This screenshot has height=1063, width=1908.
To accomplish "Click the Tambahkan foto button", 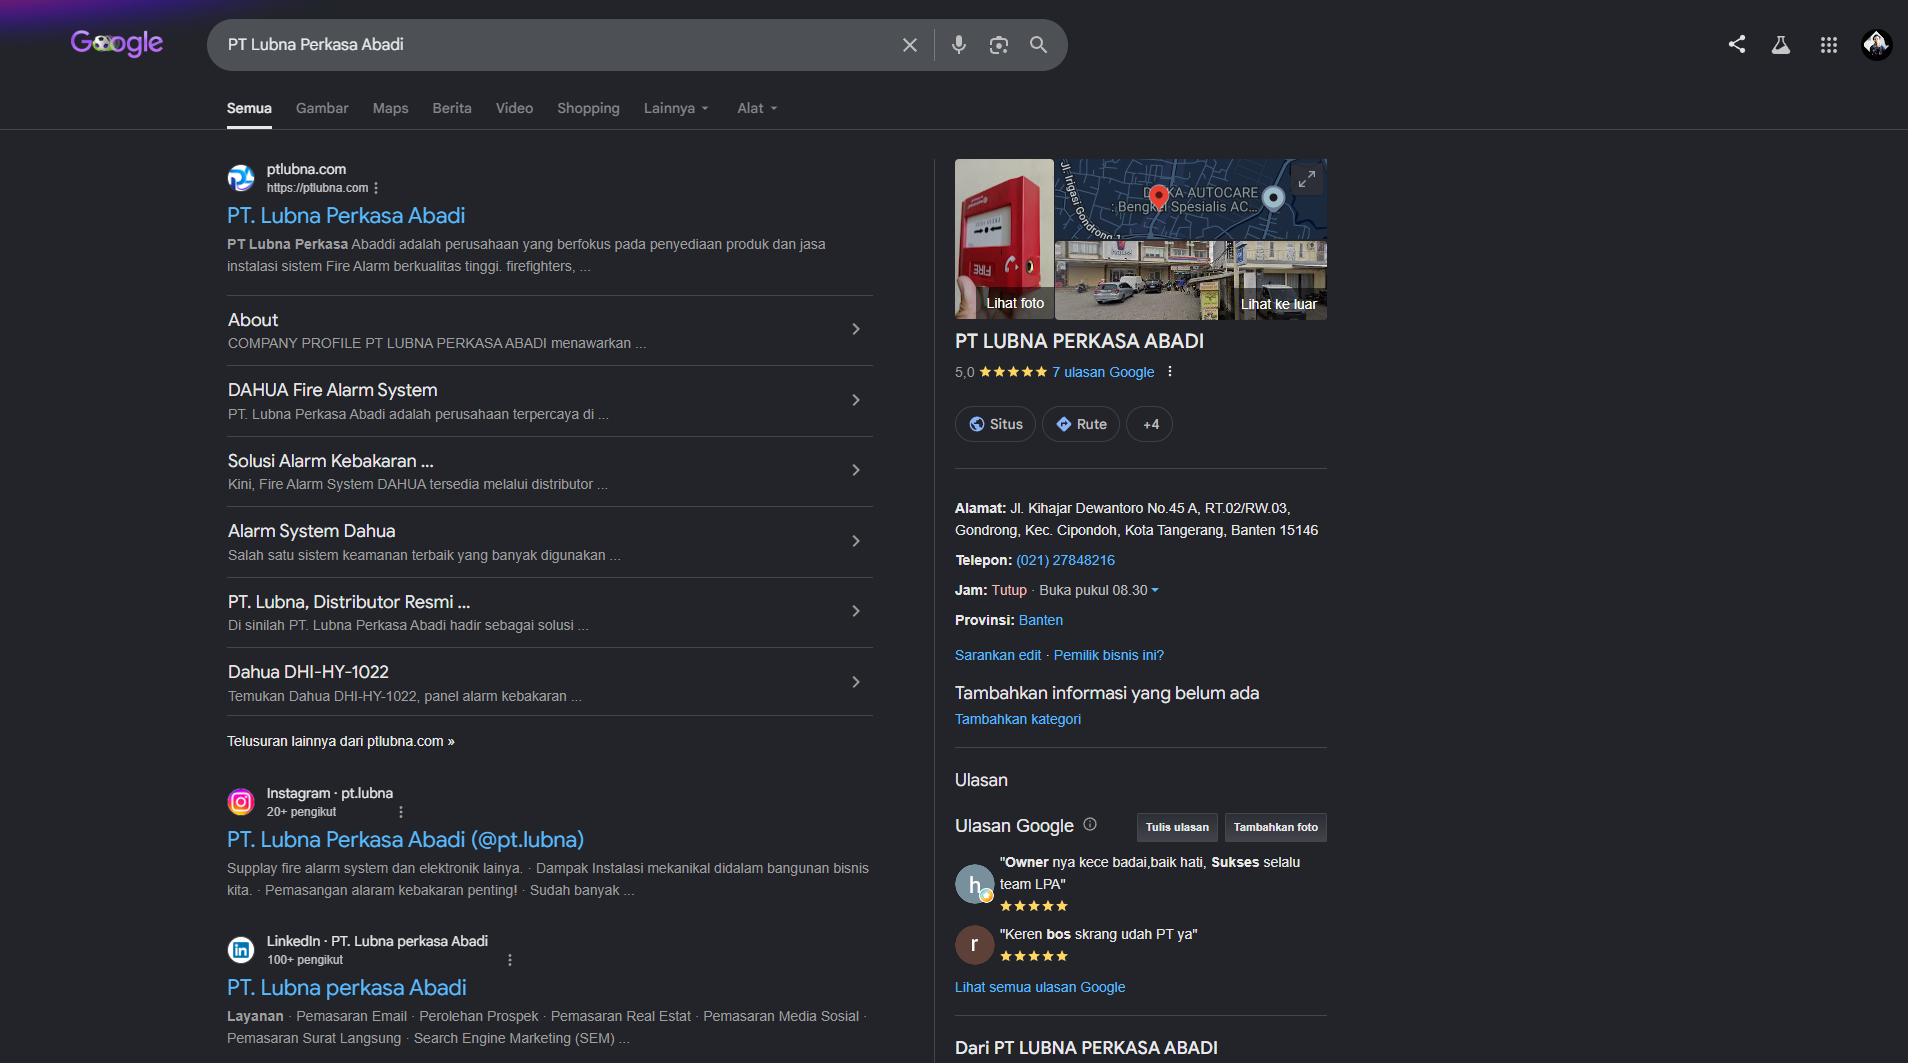I will click(x=1276, y=827).
